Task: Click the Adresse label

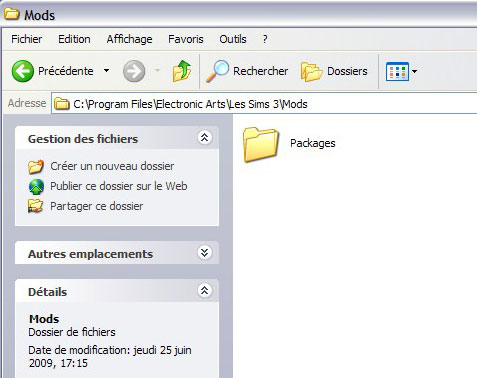Action: (x=27, y=103)
